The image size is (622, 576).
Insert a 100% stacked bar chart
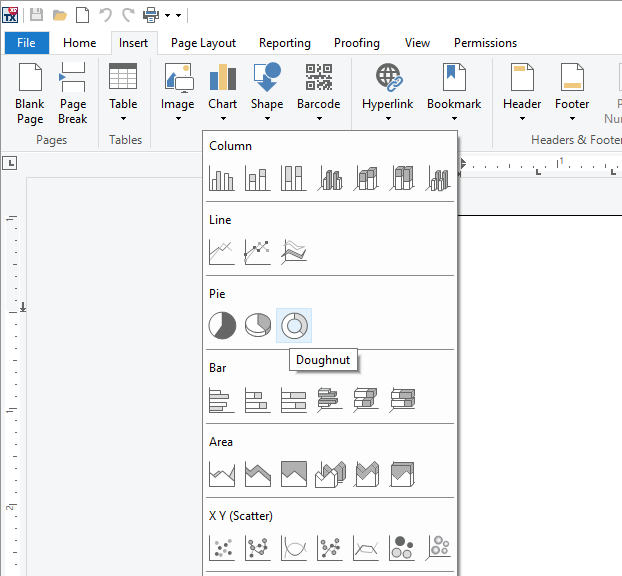tap(294, 399)
